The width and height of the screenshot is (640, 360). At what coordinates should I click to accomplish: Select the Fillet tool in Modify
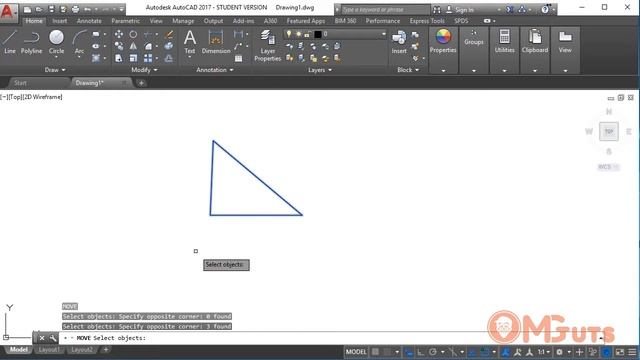click(x=148, y=46)
